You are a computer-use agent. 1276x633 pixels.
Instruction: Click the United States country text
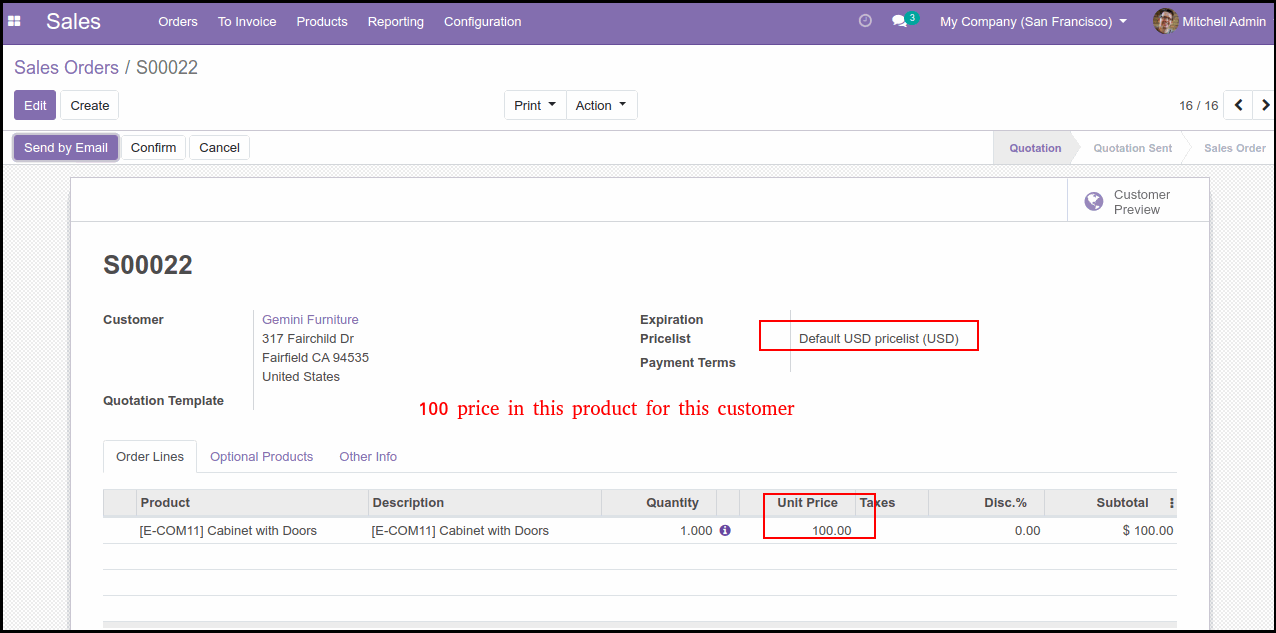coord(301,376)
